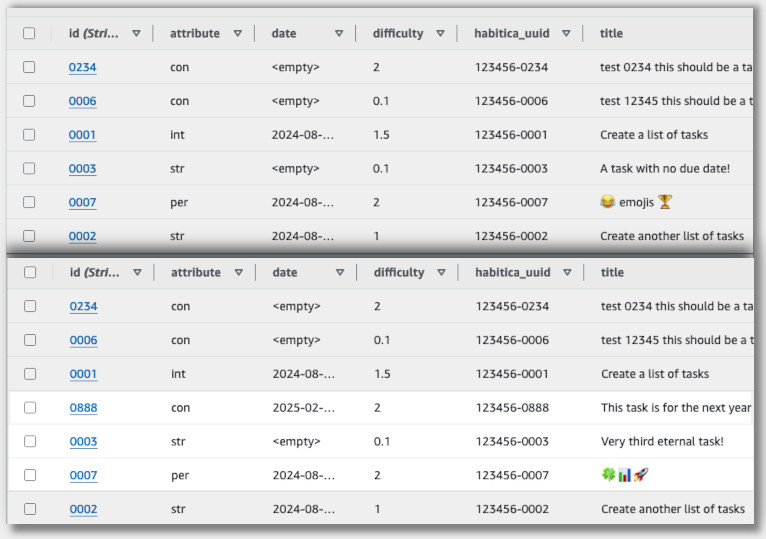Open date column sort arrow in top table
The width and height of the screenshot is (766, 539).
[339, 33]
